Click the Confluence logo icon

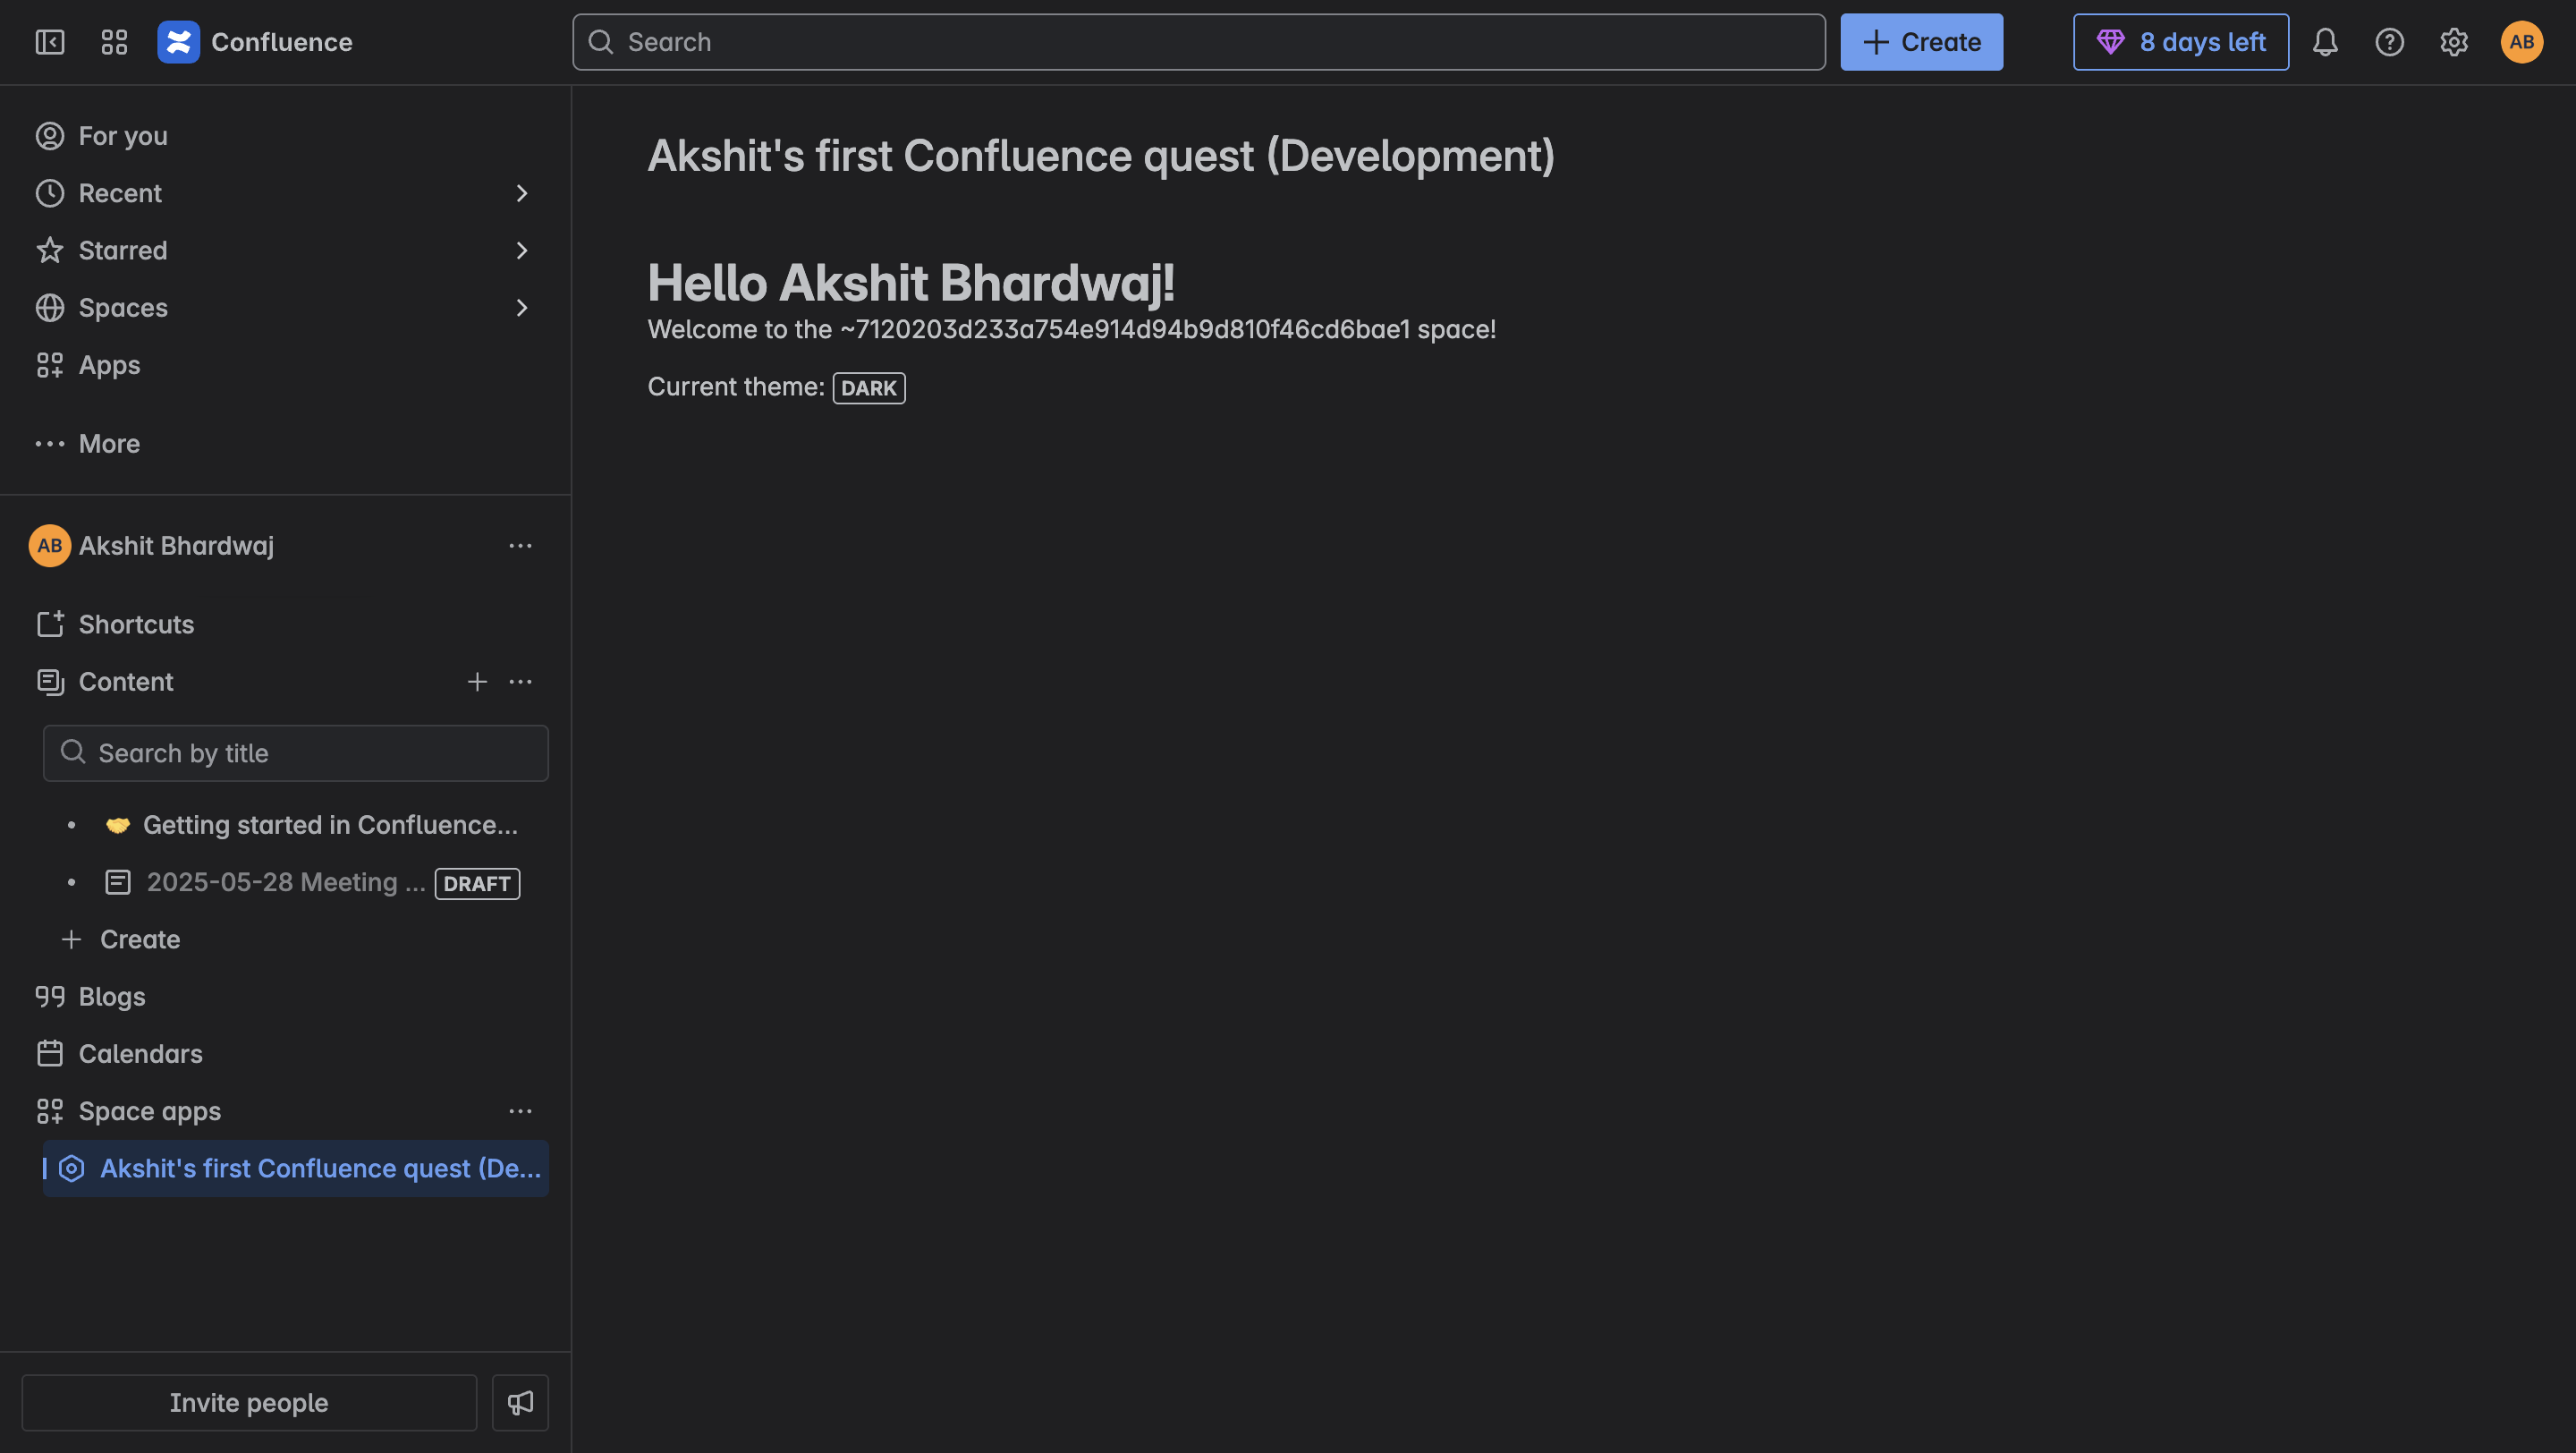[x=178, y=42]
